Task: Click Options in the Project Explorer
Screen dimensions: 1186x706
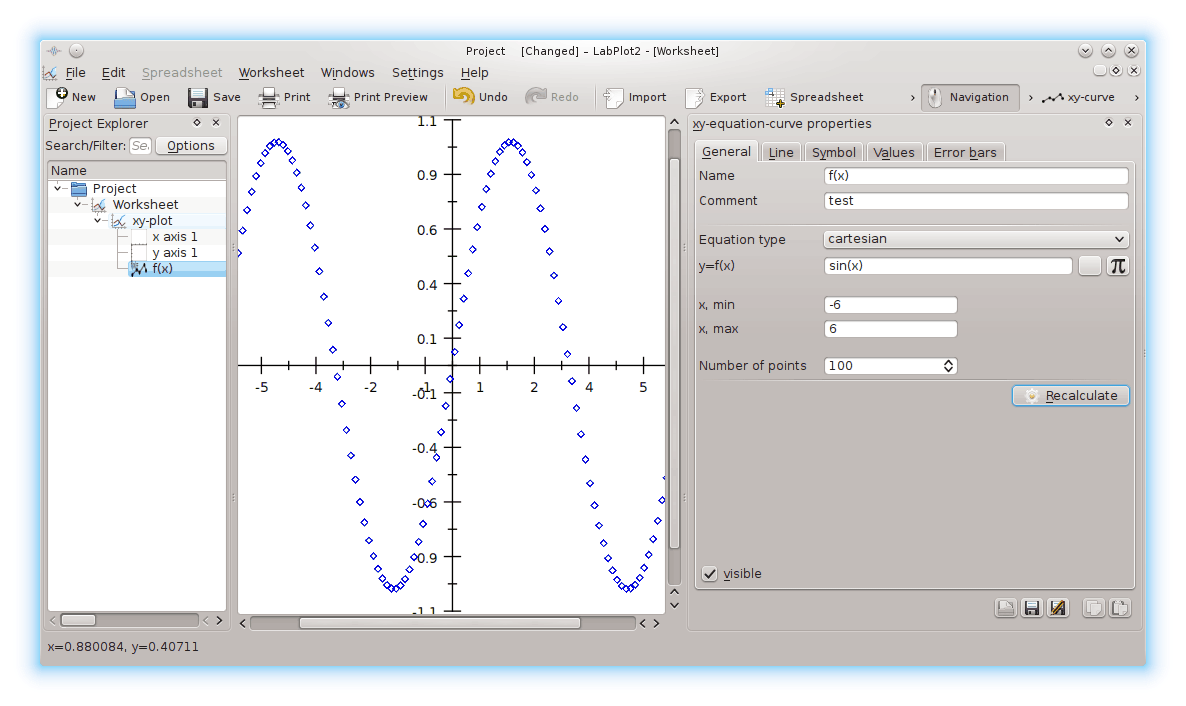Action: [x=190, y=145]
